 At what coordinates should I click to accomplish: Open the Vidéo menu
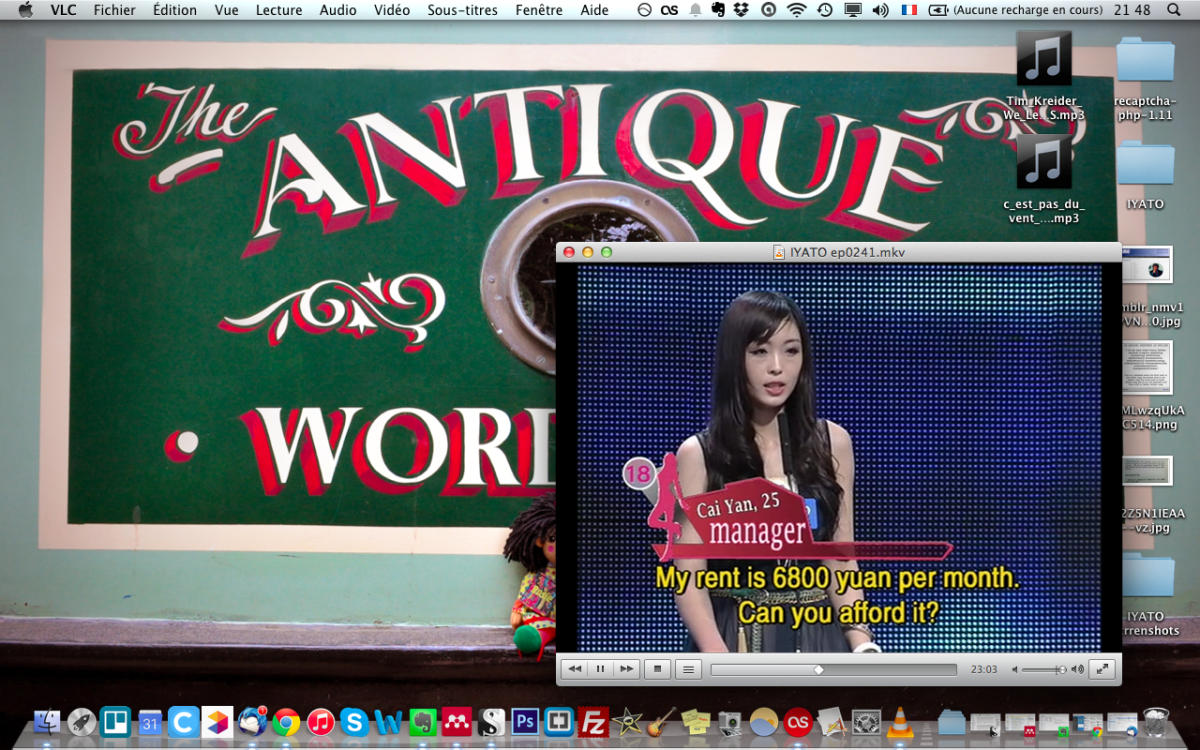click(392, 10)
